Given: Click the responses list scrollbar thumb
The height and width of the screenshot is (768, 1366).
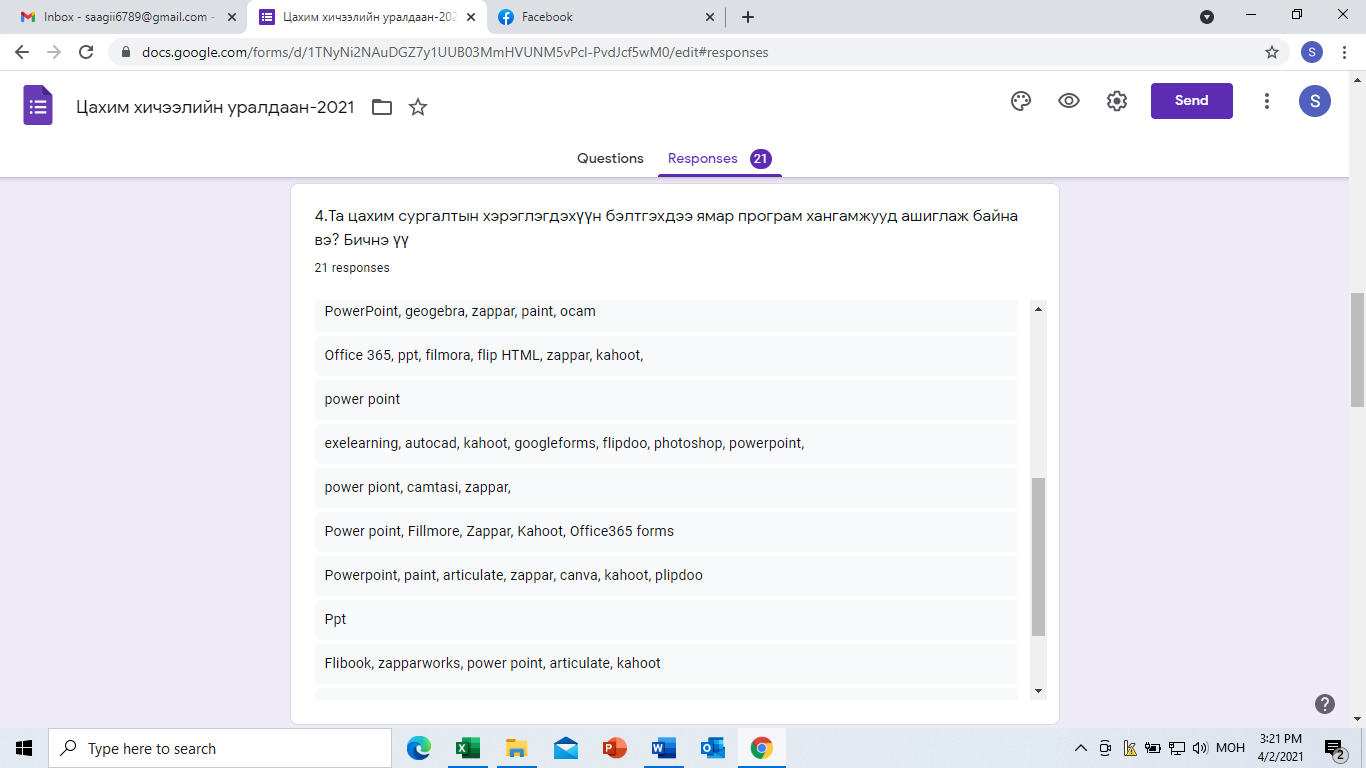Looking at the screenshot, I should (1039, 557).
